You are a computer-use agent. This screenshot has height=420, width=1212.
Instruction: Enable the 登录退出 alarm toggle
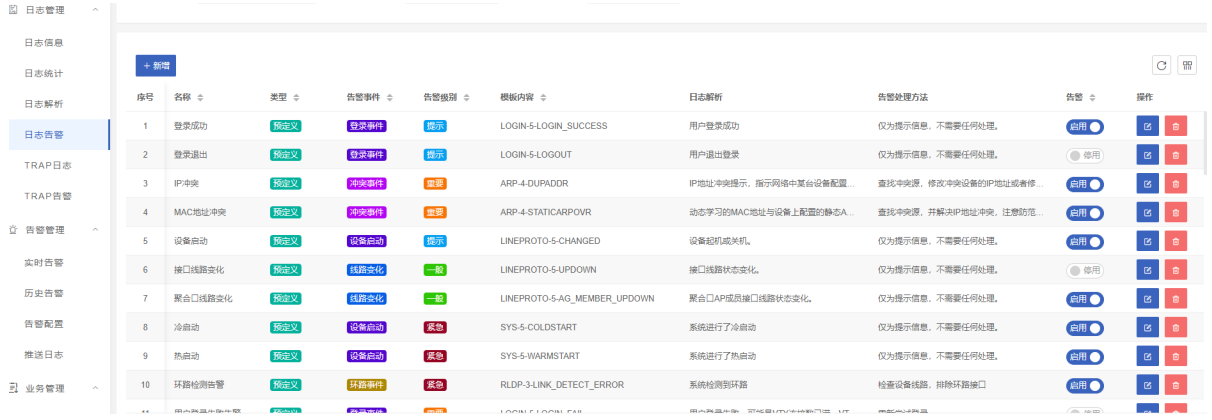point(1085,156)
